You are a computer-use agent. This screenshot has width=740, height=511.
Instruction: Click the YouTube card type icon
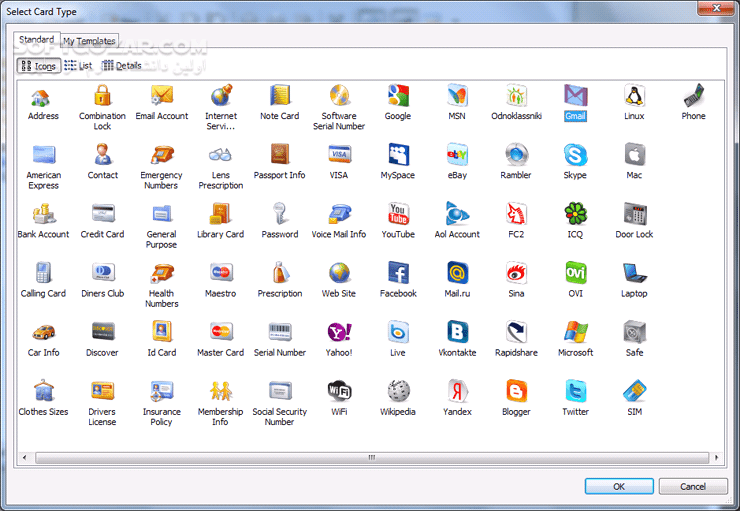pyautogui.click(x=398, y=214)
